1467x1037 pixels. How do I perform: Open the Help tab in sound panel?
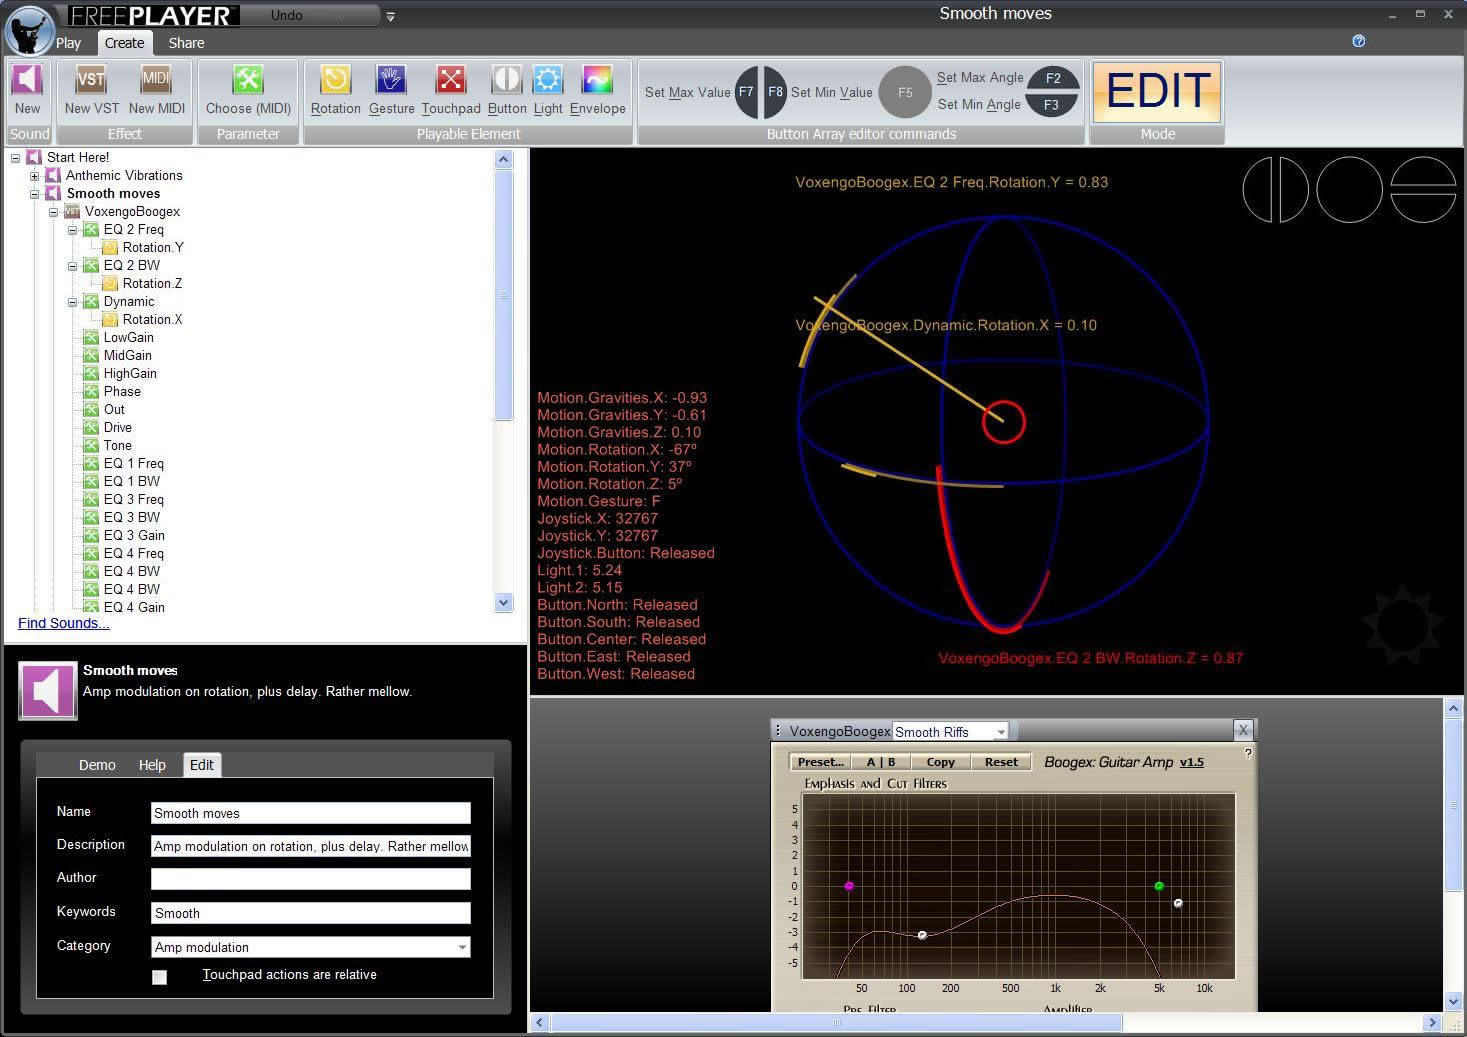coord(152,765)
